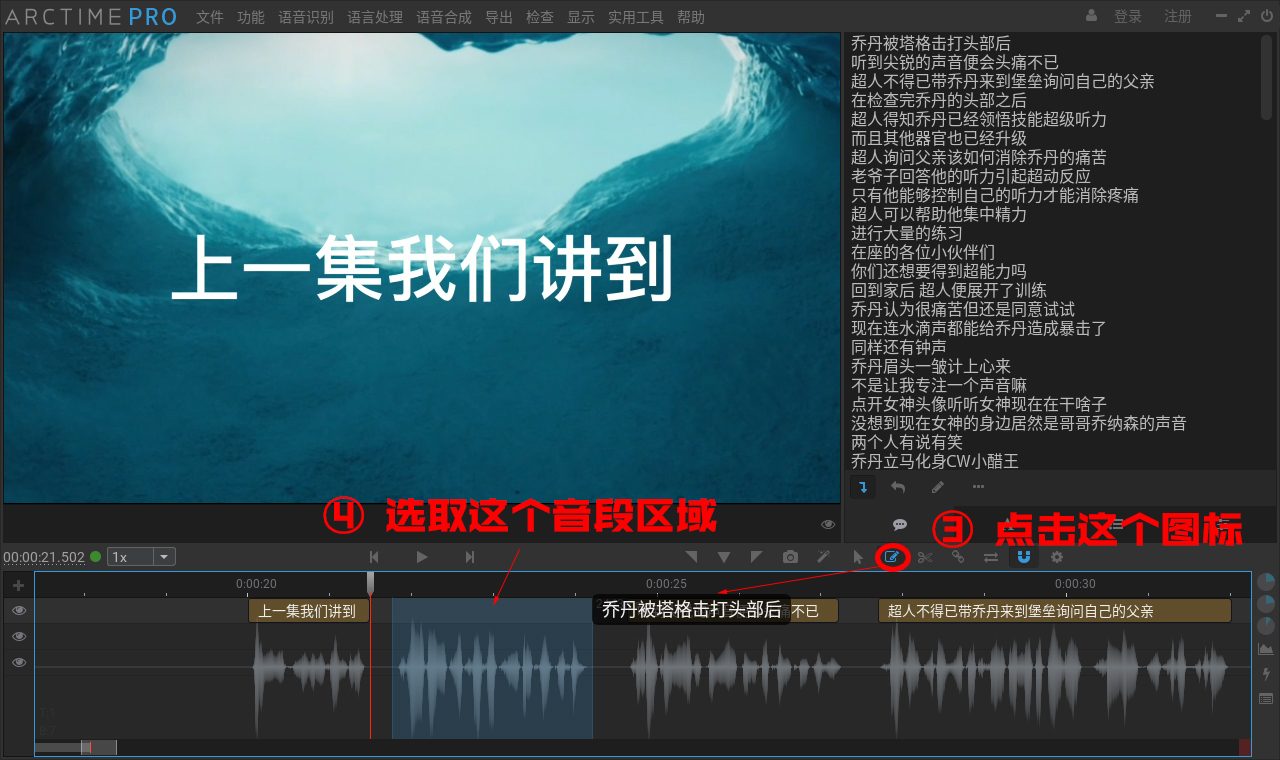Viewport: 1280px width, 760px height.
Task: Toggle the magnet snapping tool
Action: (1022, 557)
